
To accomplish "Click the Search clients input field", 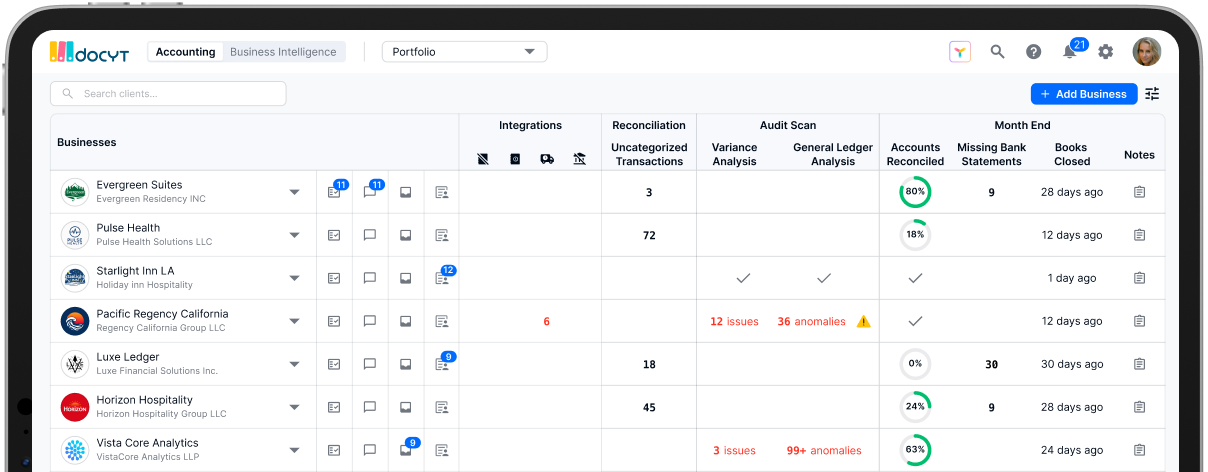I will pyautogui.click(x=168, y=93).
